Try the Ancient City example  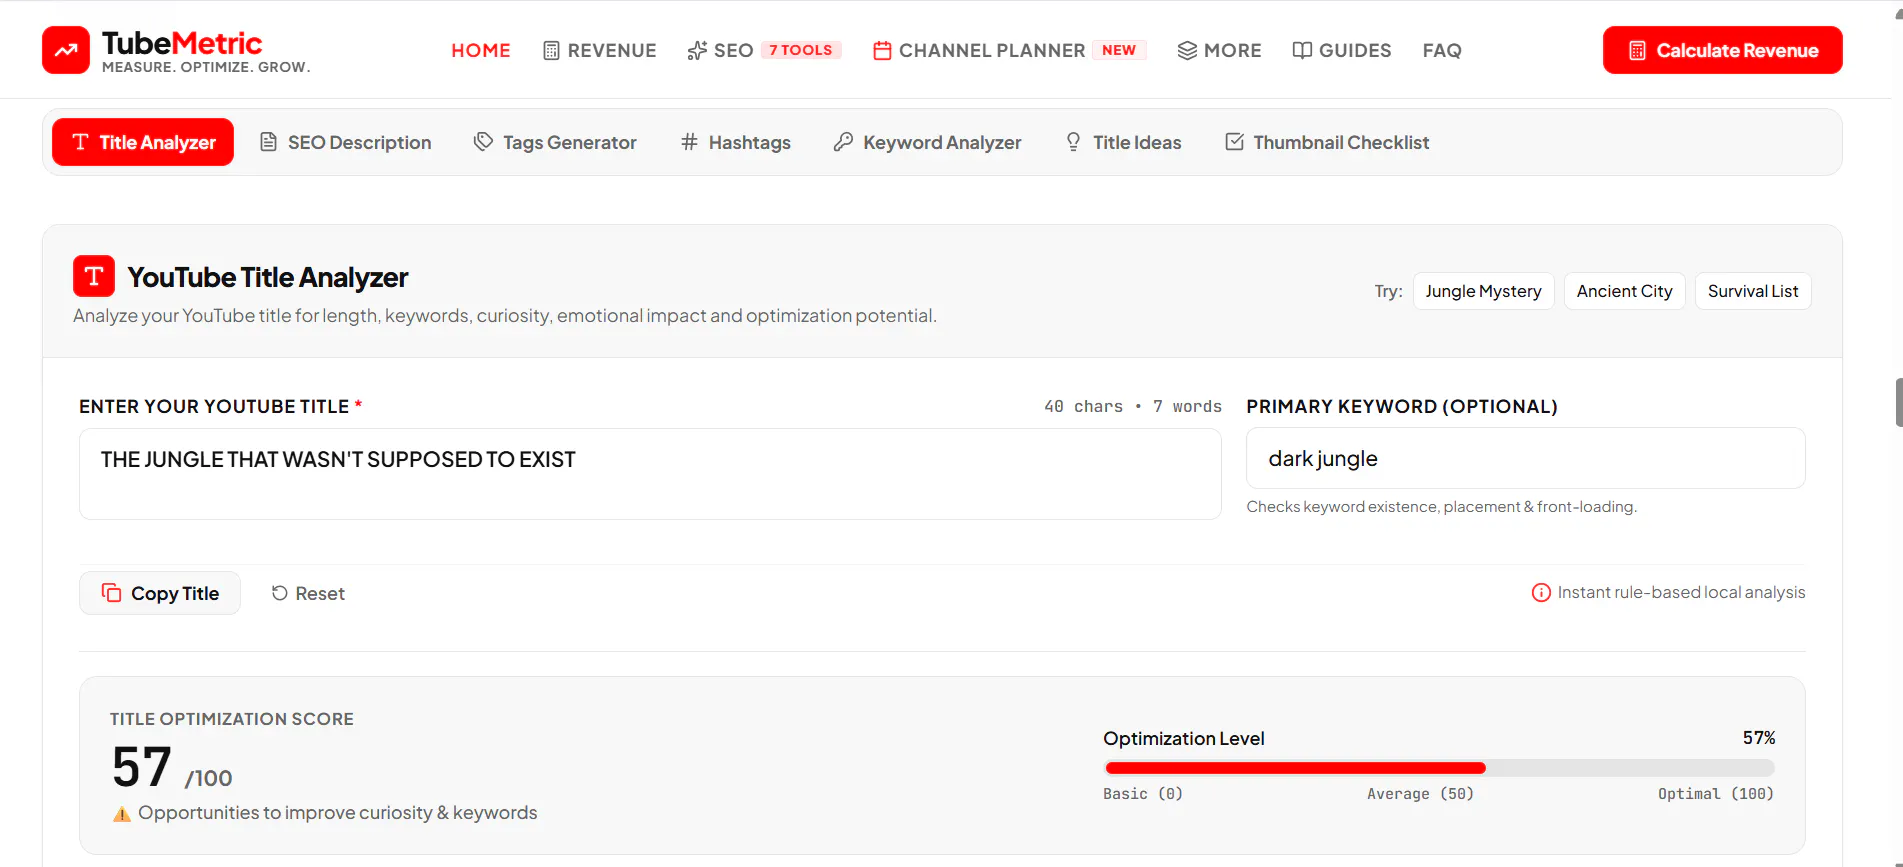pos(1624,291)
